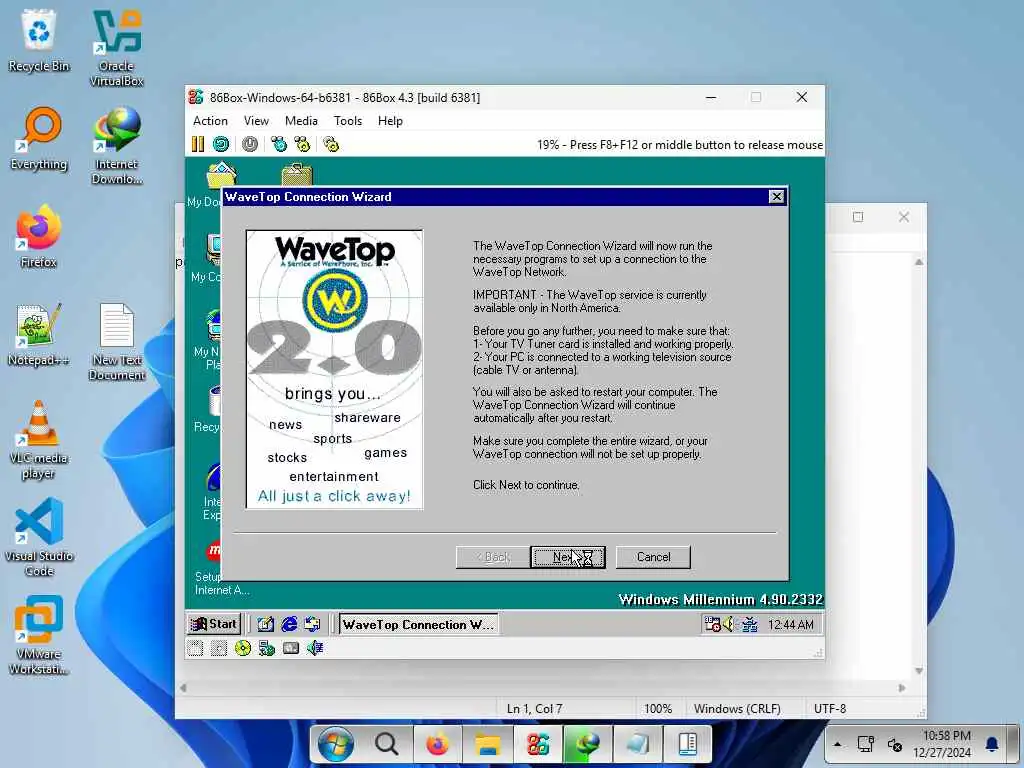
Task: Click Next in the WaveTop Connection Wizard
Action: (x=568, y=557)
